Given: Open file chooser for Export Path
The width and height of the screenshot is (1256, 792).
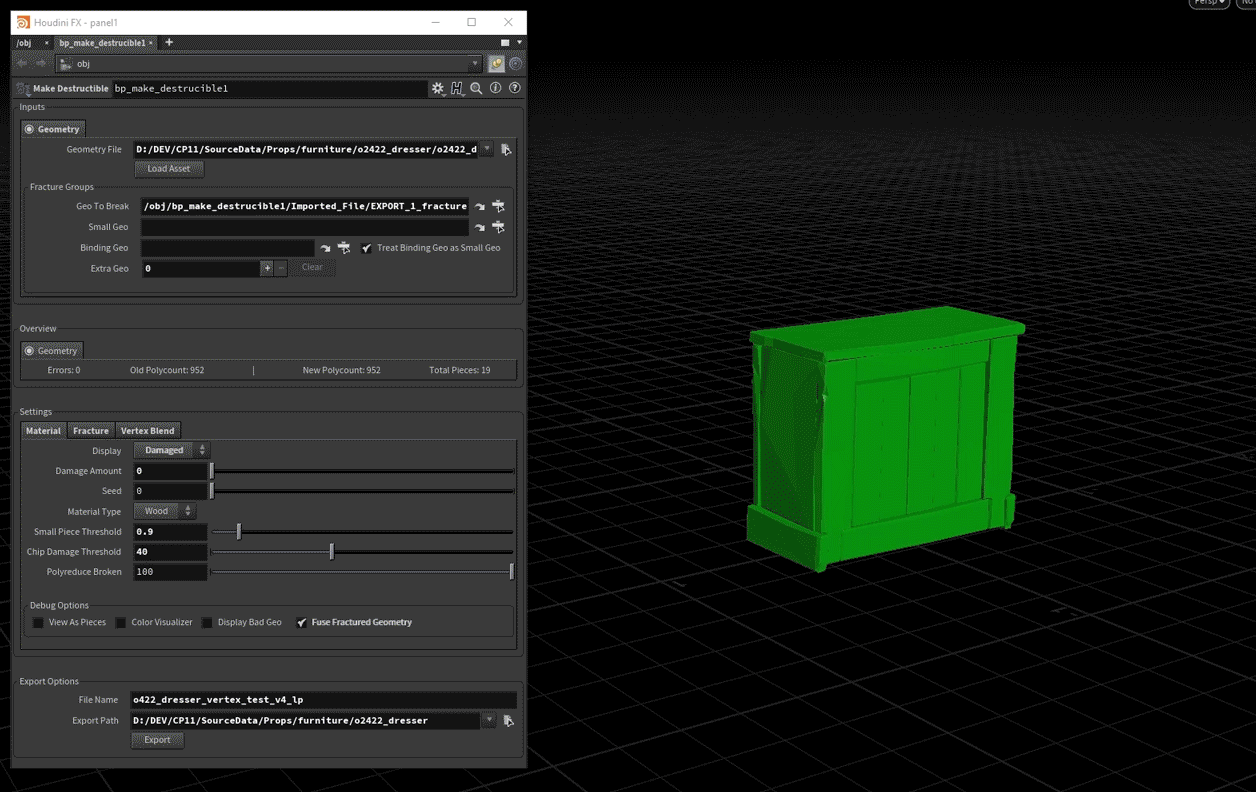Looking at the screenshot, I should coord(508,720).
